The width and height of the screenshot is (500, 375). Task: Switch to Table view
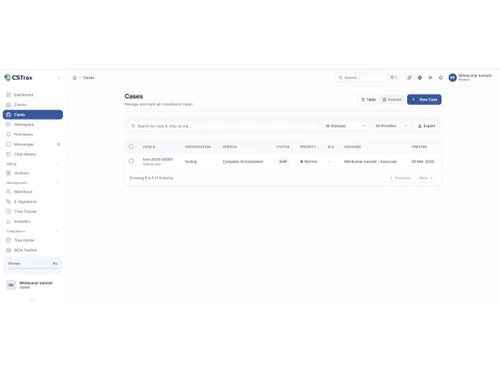pyautogui.click(x=369, y=99)
